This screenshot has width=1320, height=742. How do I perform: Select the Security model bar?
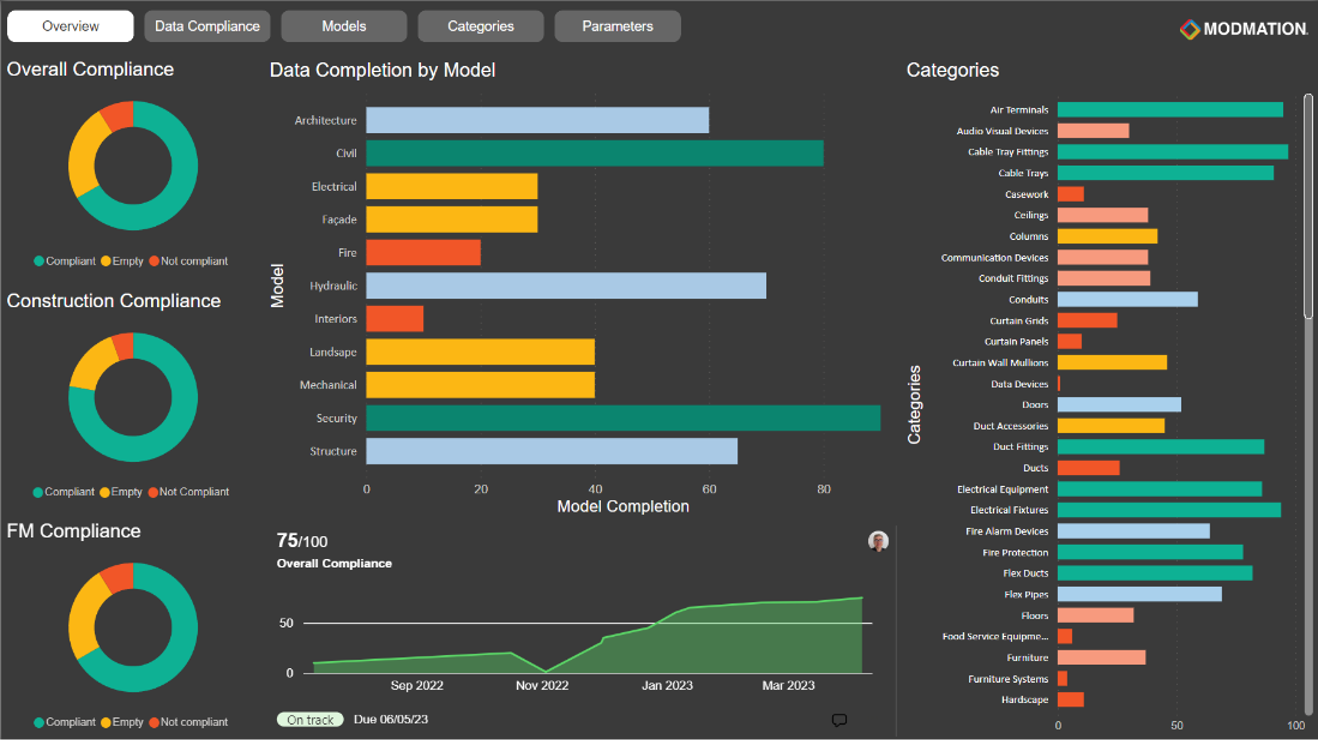(623, 418)
